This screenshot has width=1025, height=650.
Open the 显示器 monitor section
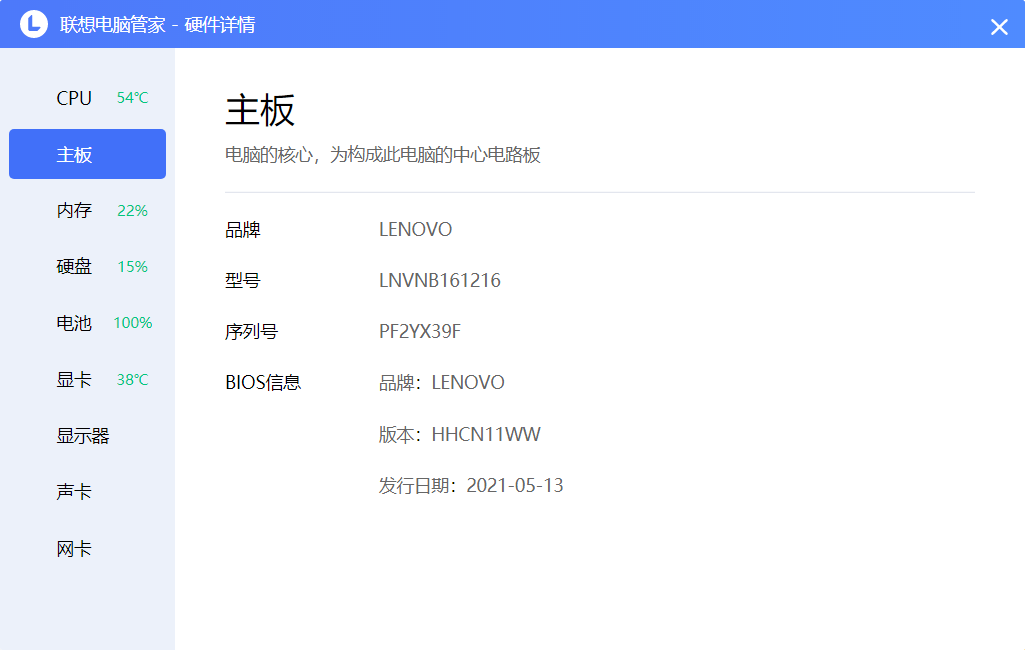tap(87, 436)
